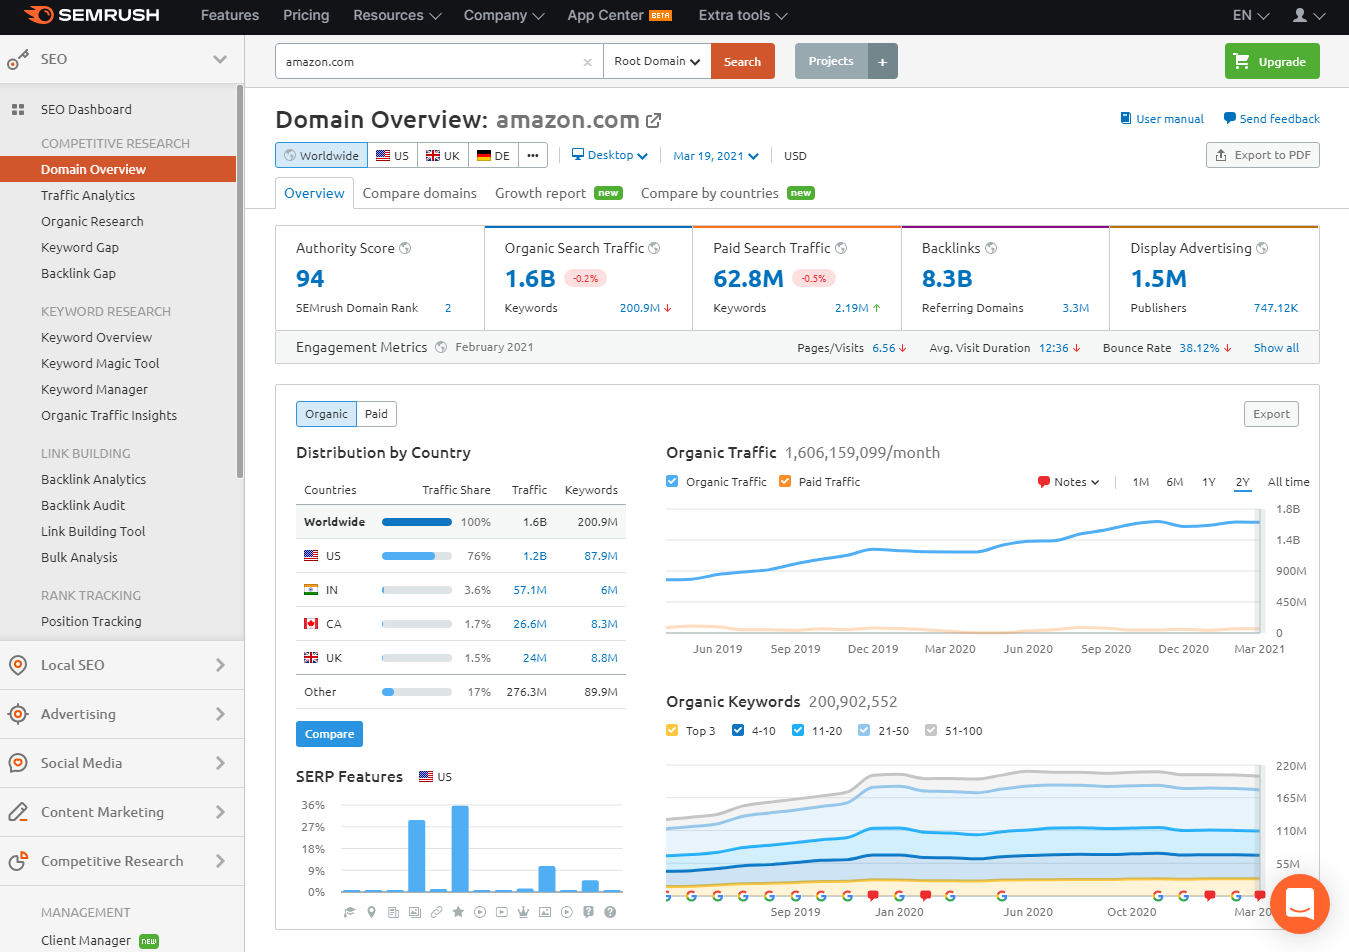Open the EN language dropdown
1349x952 pixels.
(x=1251, y=15)
